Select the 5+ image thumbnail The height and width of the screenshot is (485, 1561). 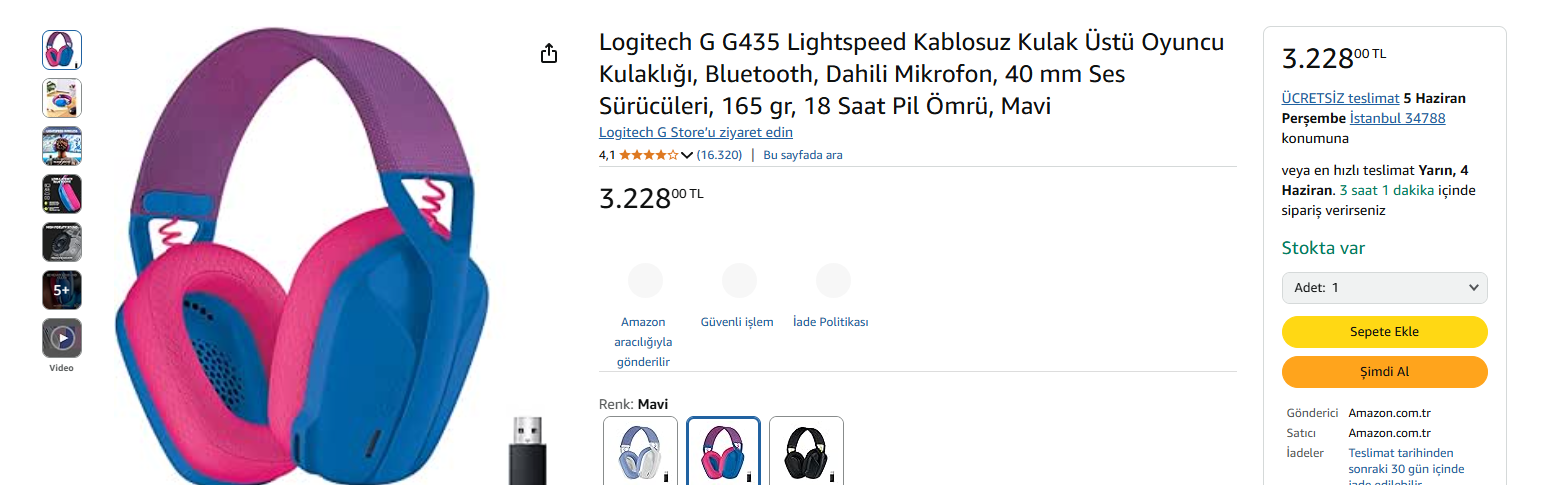(x=62, y=290)
